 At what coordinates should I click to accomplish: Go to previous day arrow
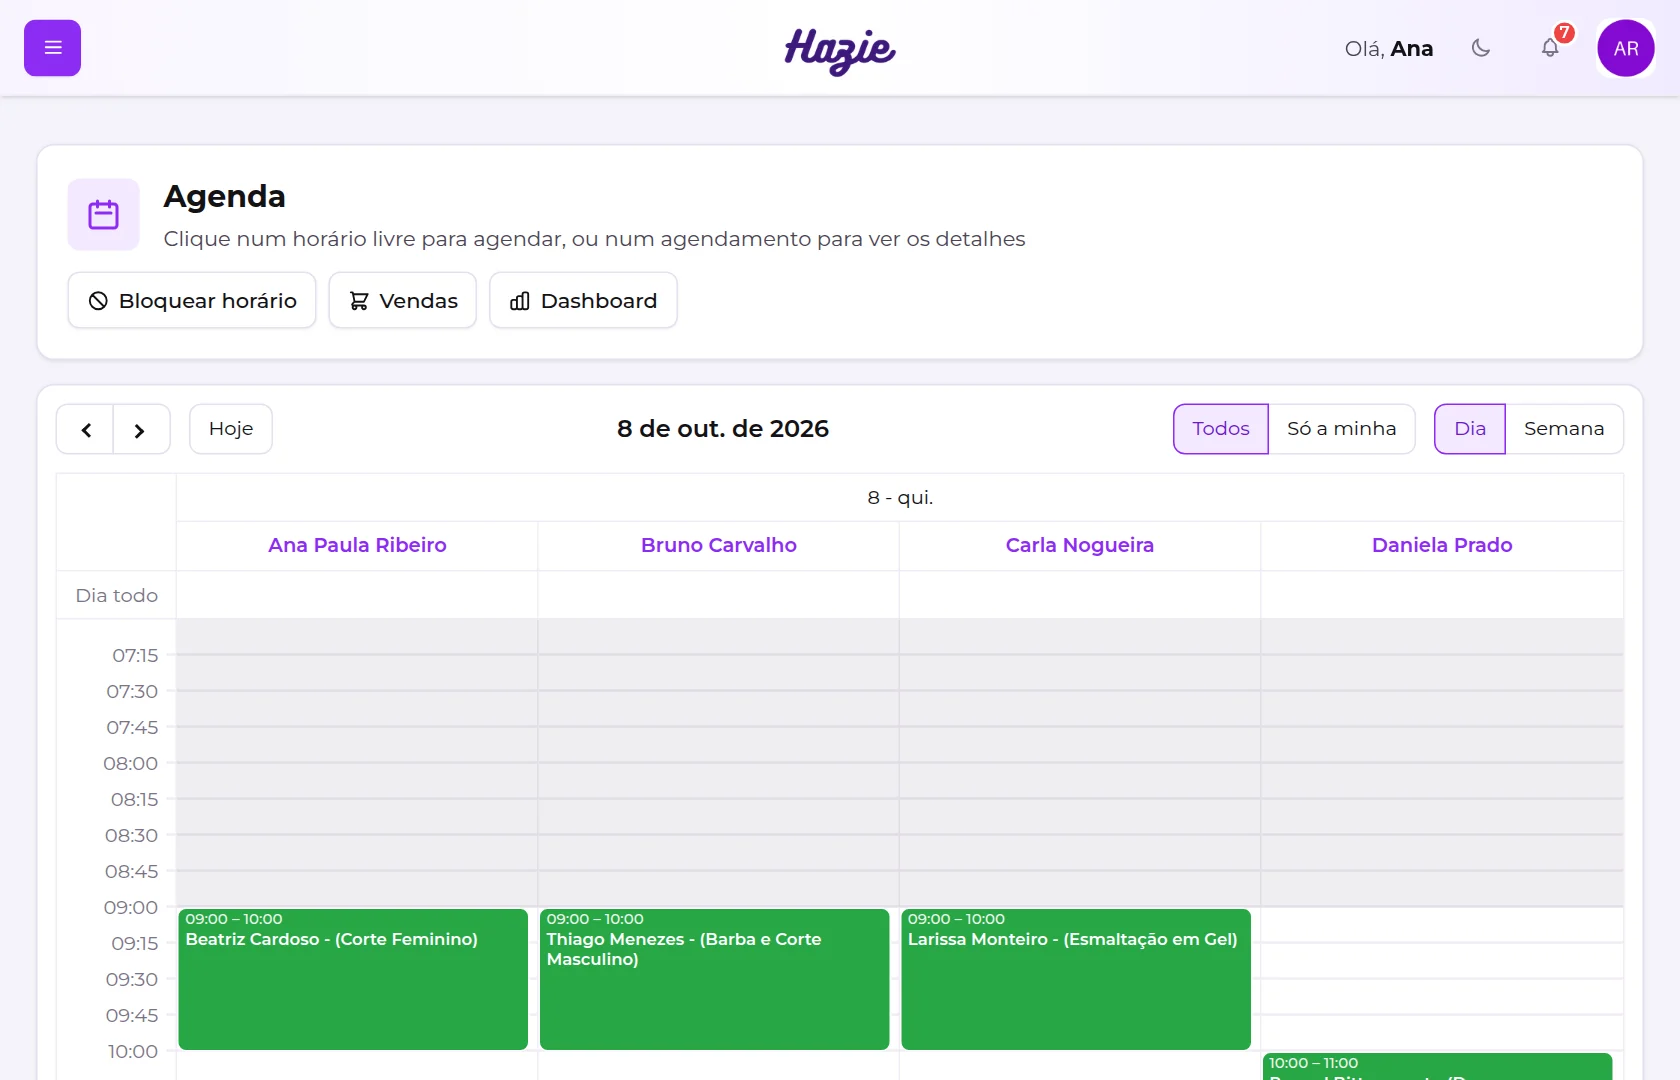pos(86,429)
